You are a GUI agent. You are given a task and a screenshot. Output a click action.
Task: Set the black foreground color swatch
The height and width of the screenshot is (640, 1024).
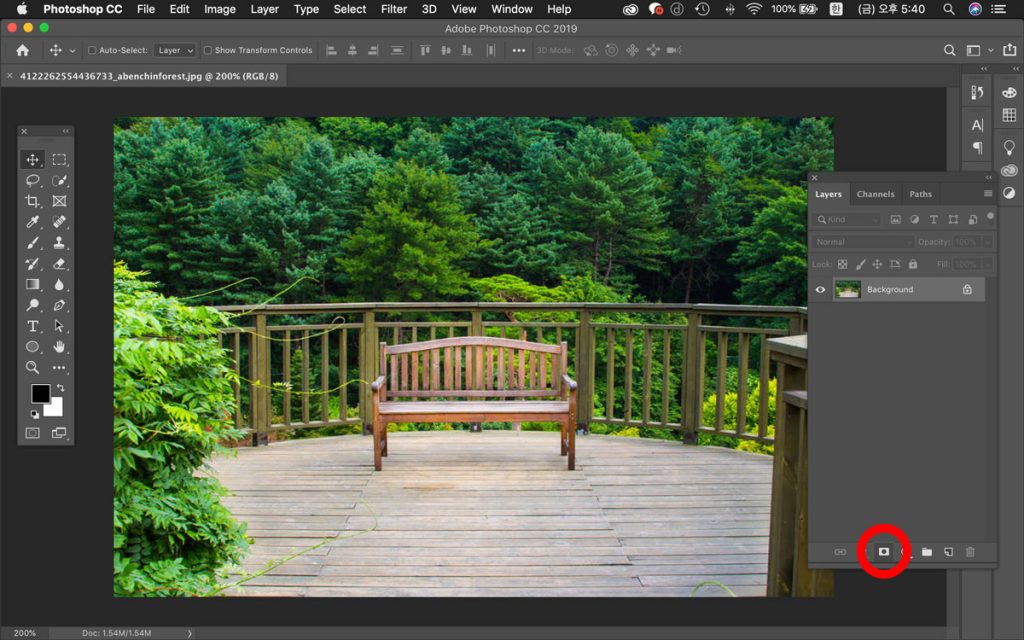pyautogui.click(x=39, y=392)
